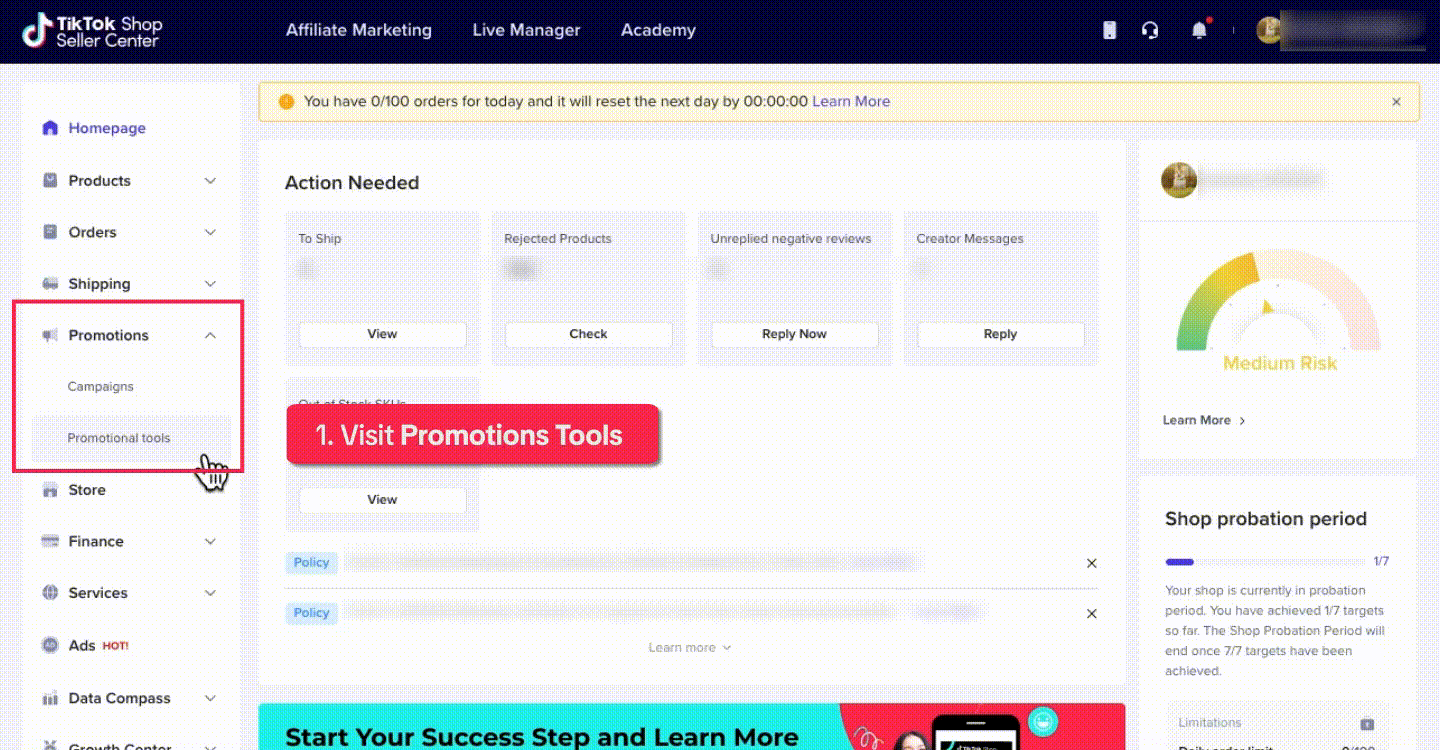The height and width of the screenshot is (750, 1440).
Task: Open the Live Manager menu
Action: pyautogui.click(x=526, y=30)
